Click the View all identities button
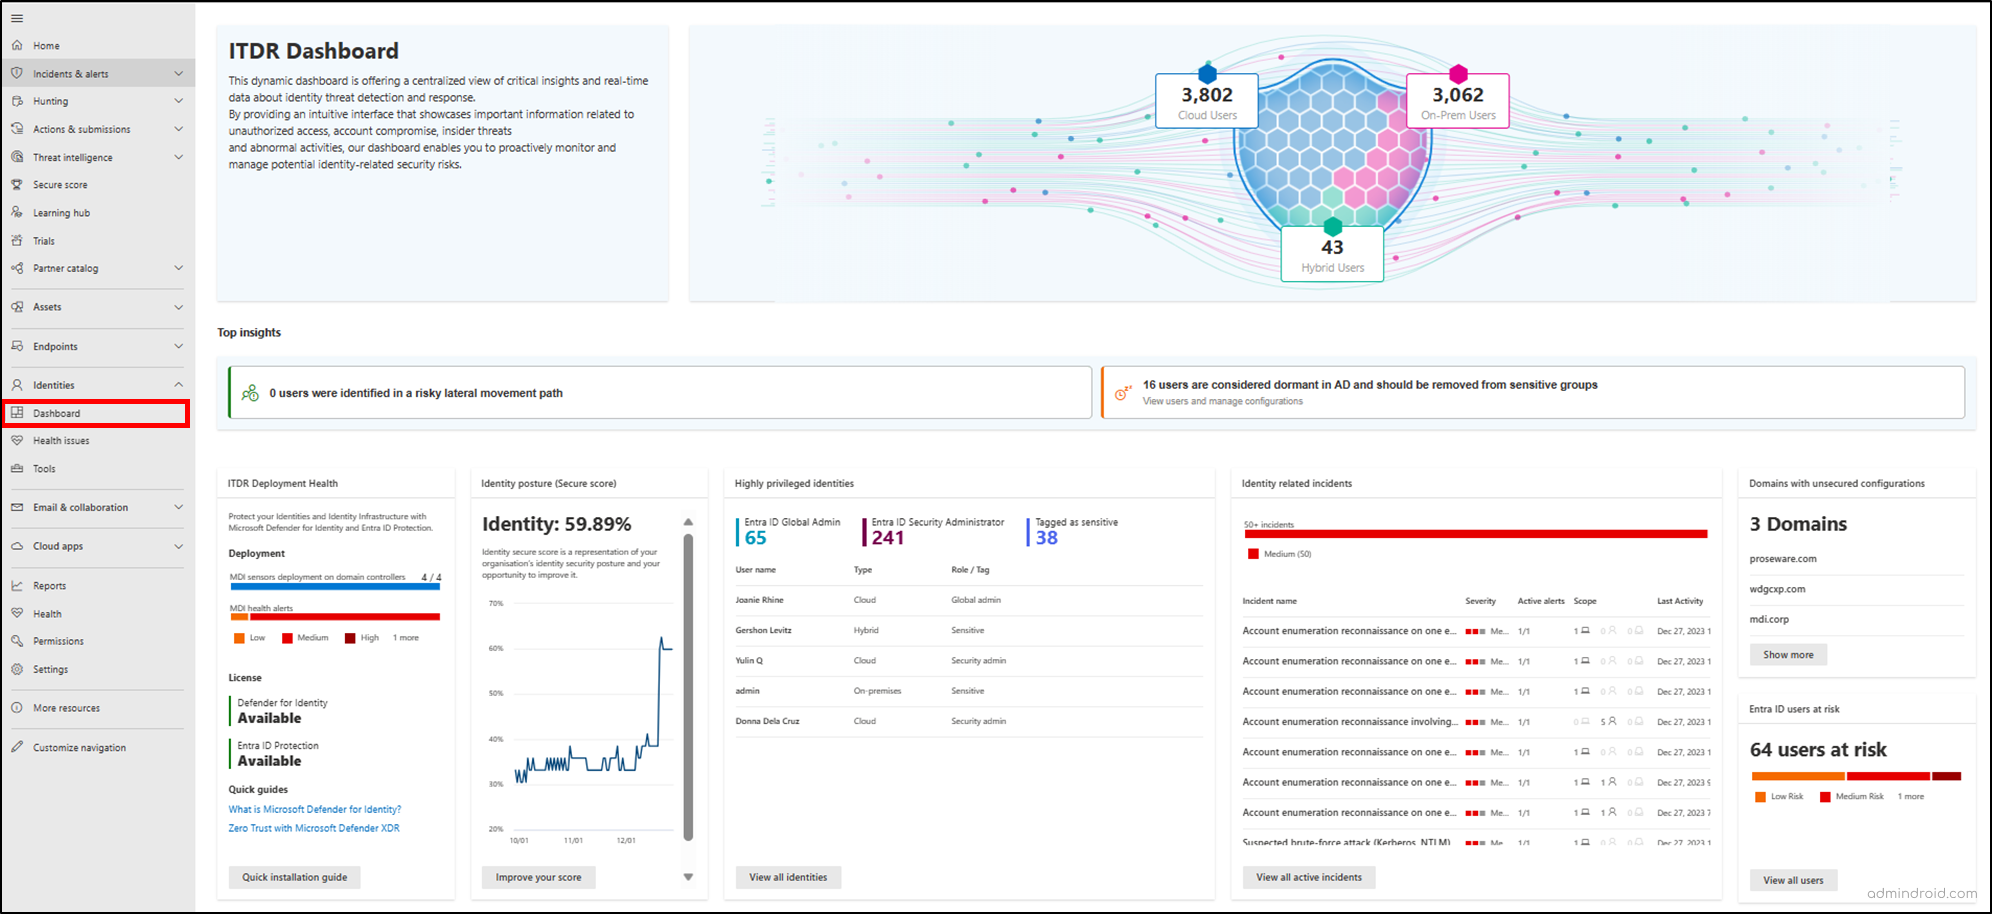The width and height of the screenshot is (1992, 914). coord(788,877)
